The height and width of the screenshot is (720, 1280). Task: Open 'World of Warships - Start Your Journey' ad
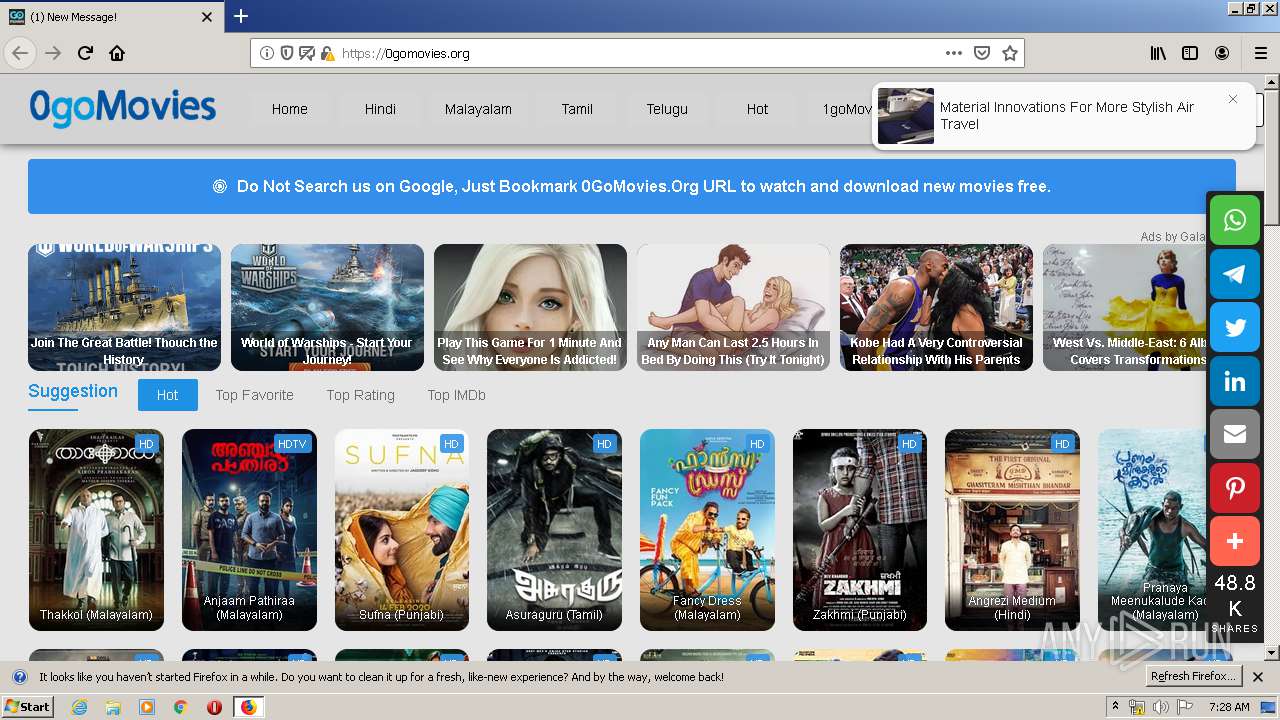(x=327, y=307)
